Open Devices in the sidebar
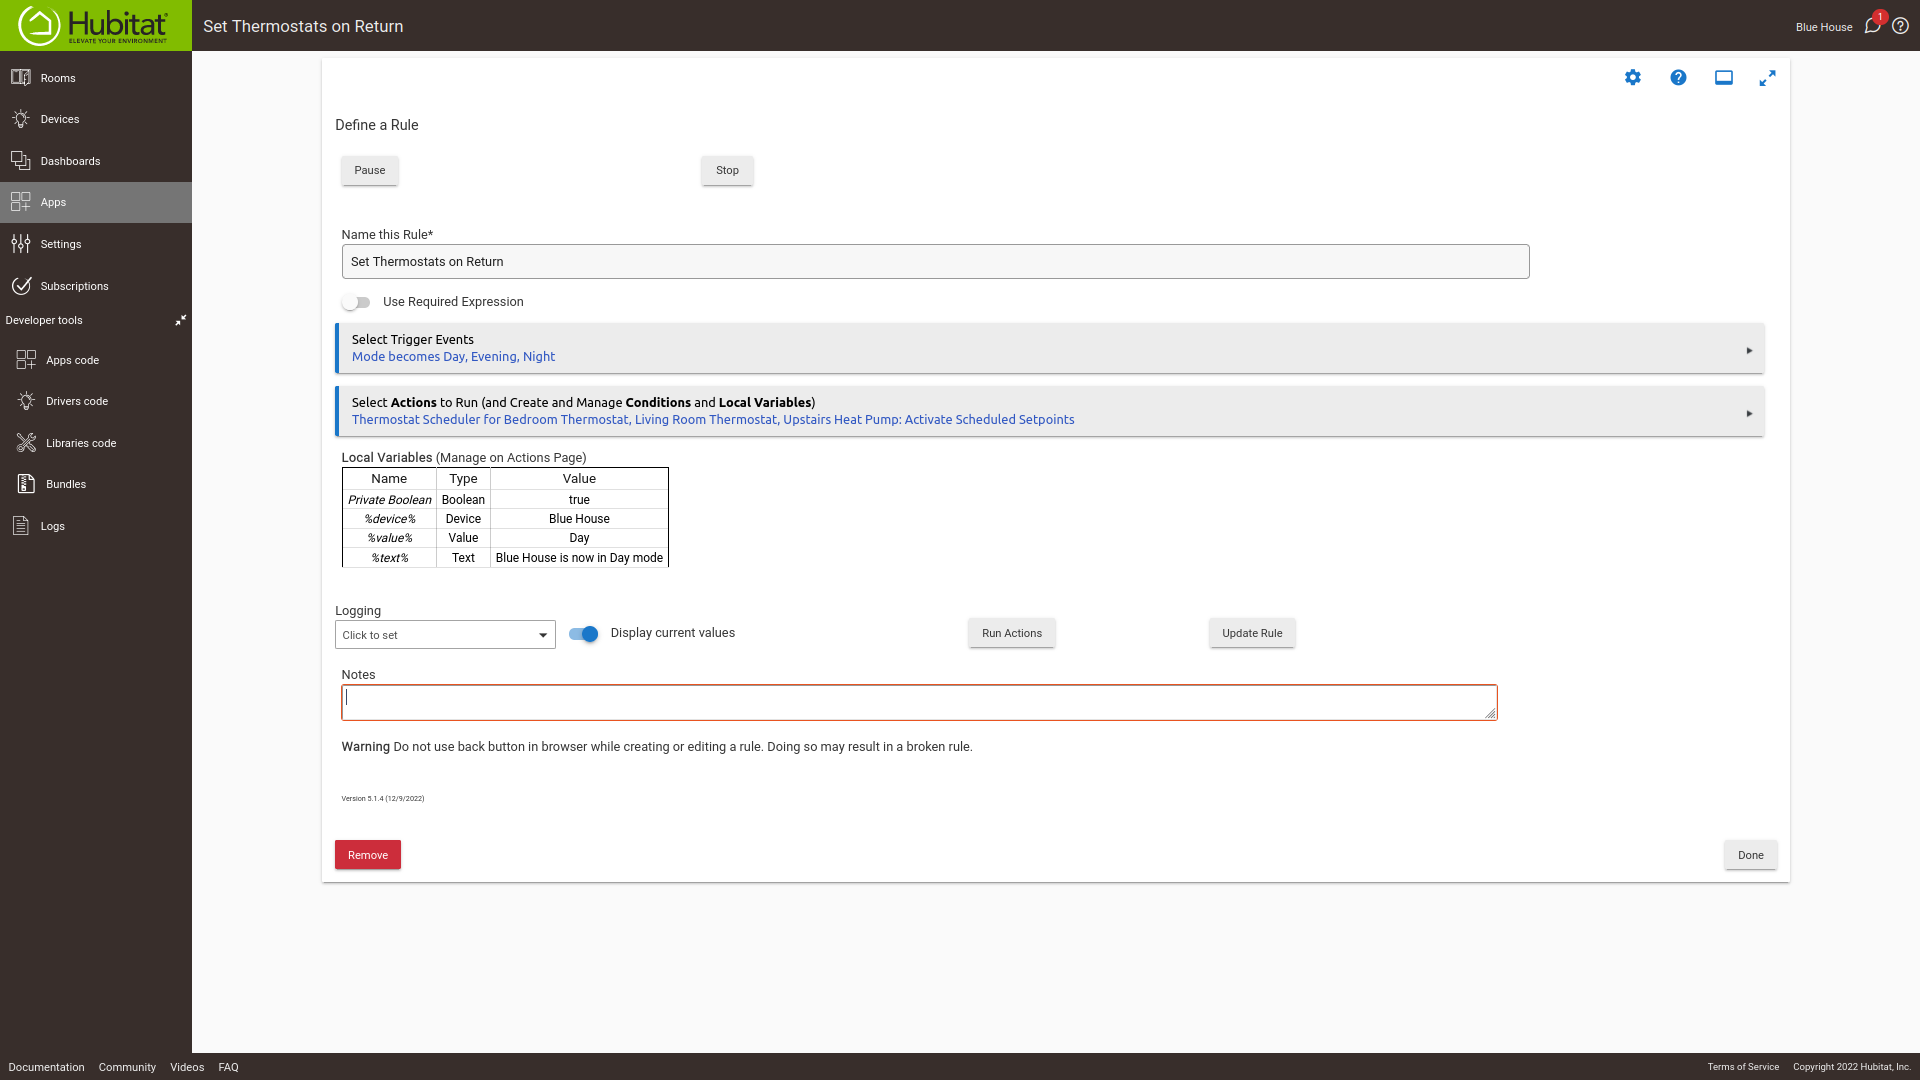The width and height of the screenshot is (1920, 1080). point(60,119)
